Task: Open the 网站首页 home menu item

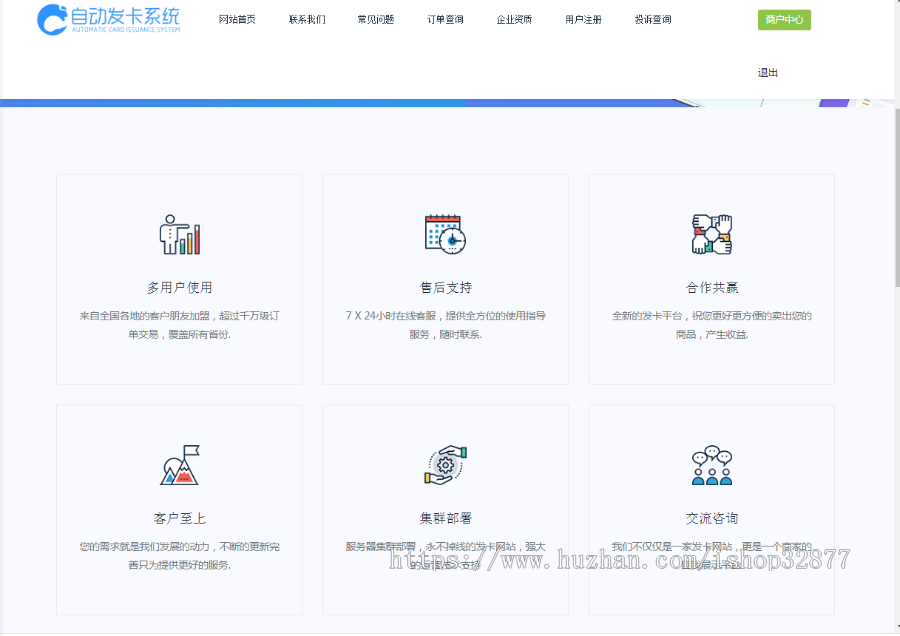Action: [236, 18]
